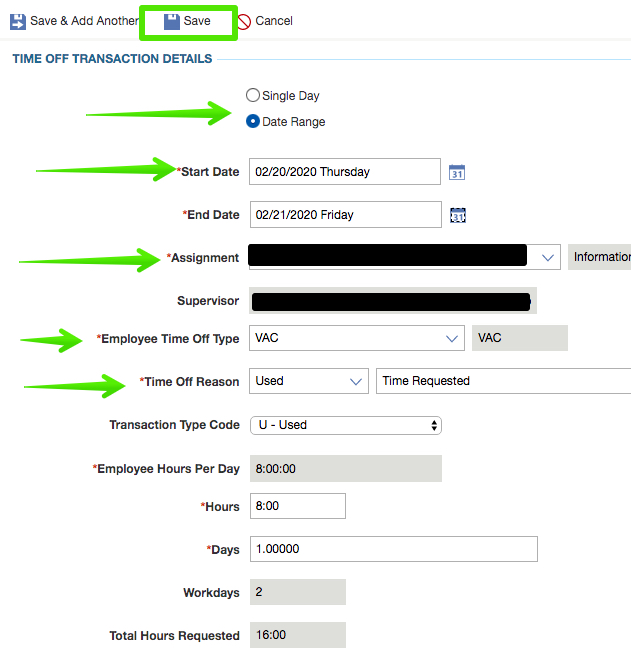This screenshot has height=661, width=631.
Task: Click the Total Hours Requested label
Action: coord(175,636)
